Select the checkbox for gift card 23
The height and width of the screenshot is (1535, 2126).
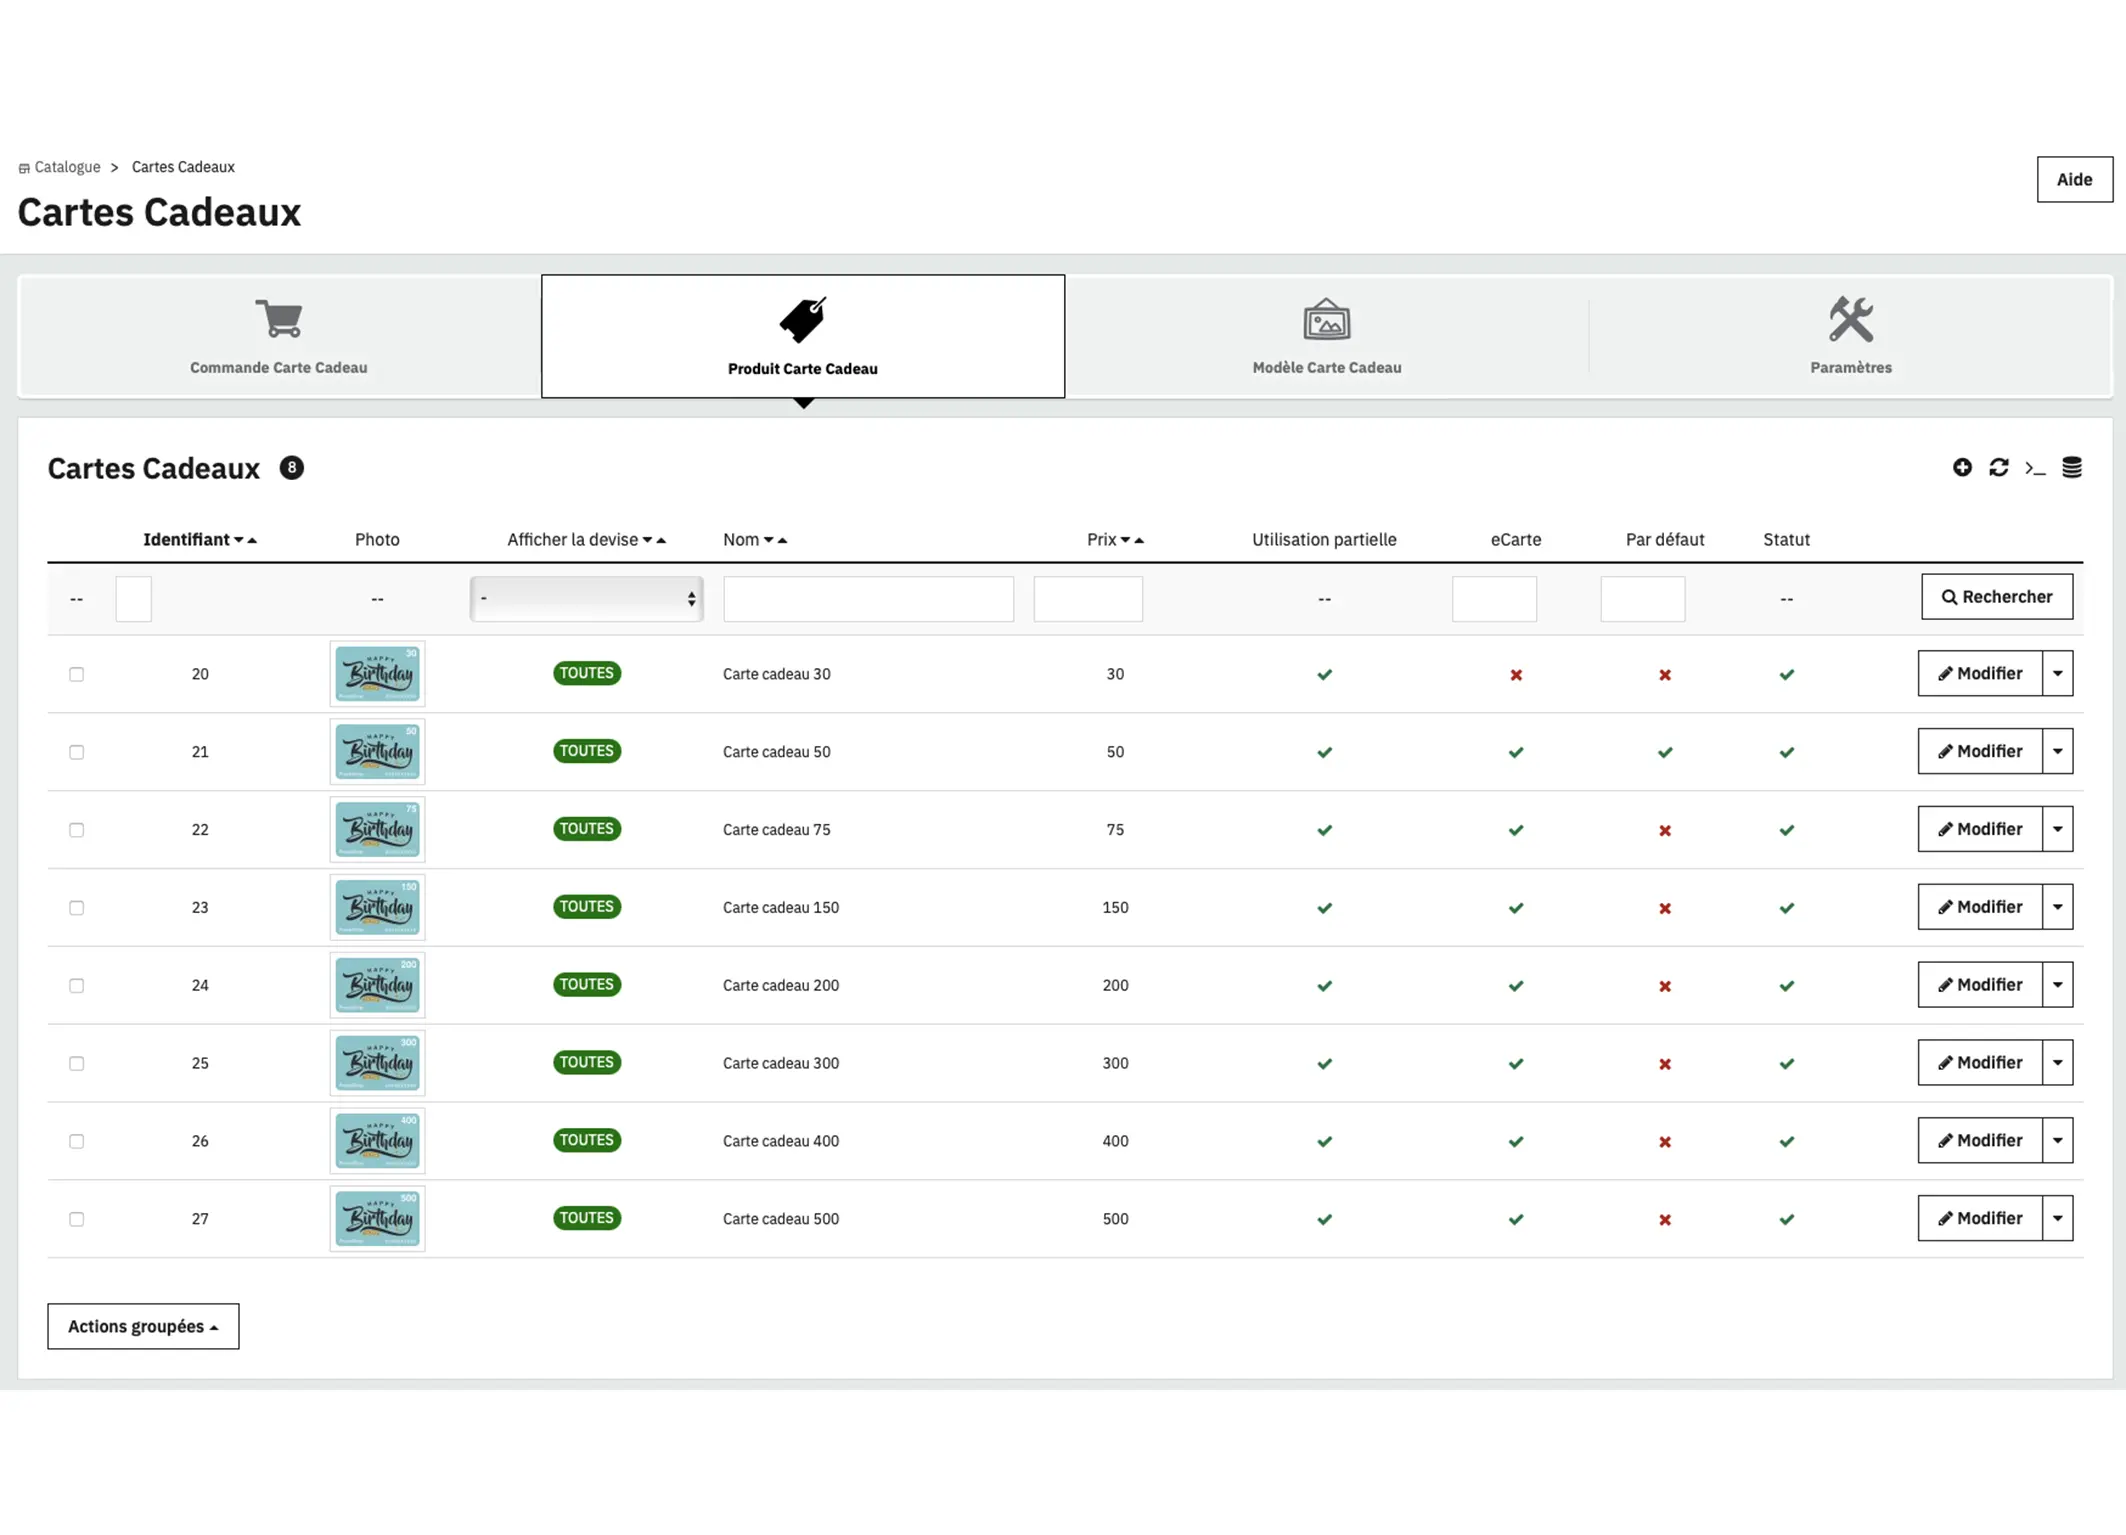pyautogui.click(x=77, y=908)
